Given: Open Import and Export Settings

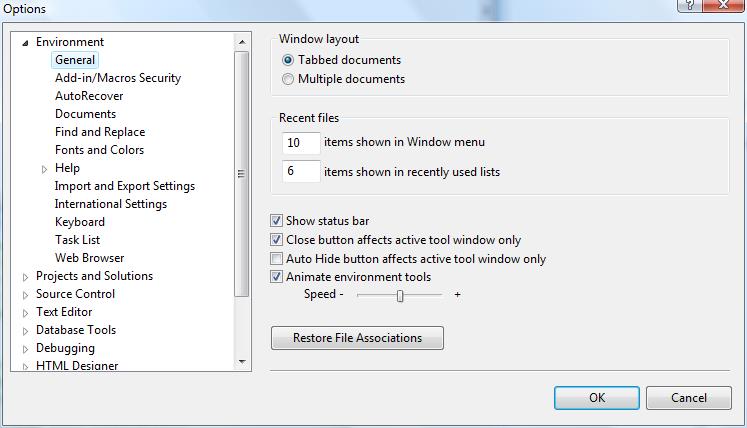Looking at the screenshot, I should [125, 186].
